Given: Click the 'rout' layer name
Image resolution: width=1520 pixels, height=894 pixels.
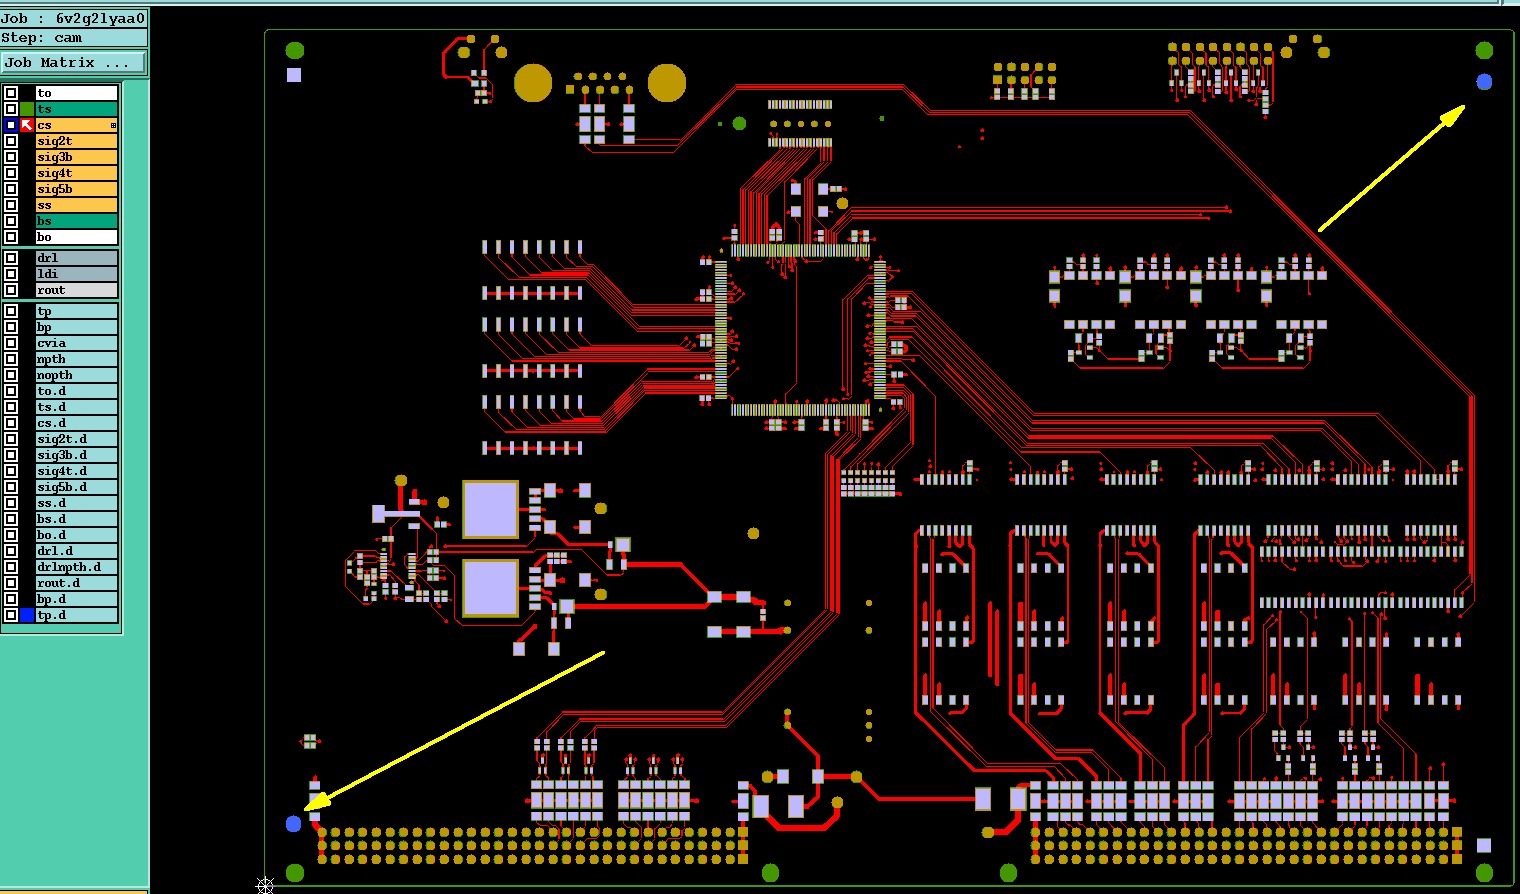Looking at the screenshot, I should click(x=77, y=290).
